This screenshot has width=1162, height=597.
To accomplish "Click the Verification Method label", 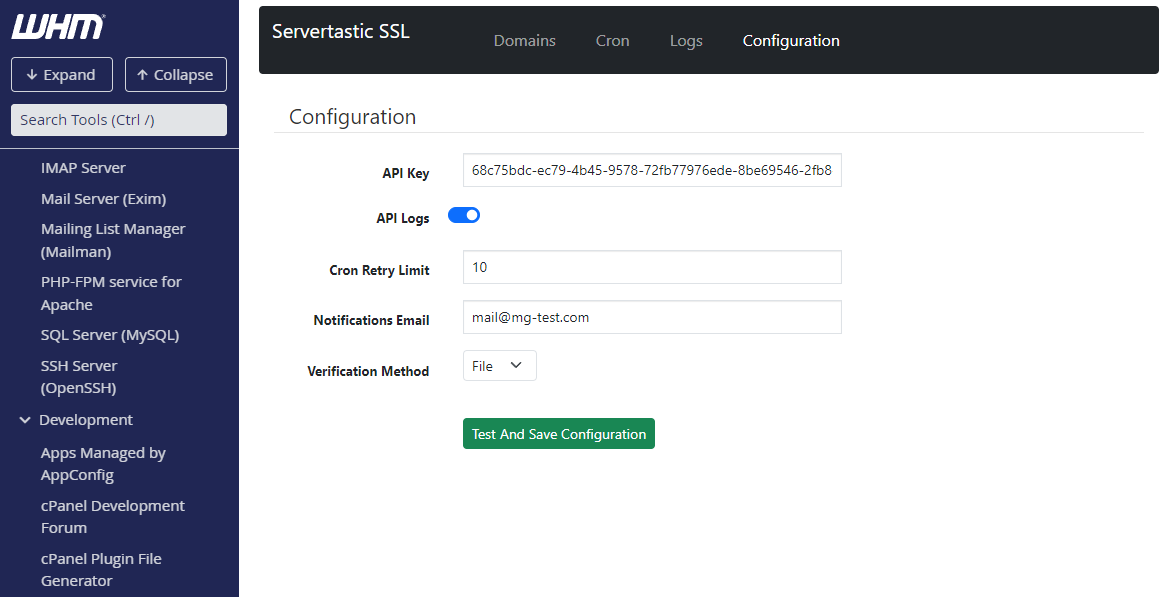I will point(368,371).
